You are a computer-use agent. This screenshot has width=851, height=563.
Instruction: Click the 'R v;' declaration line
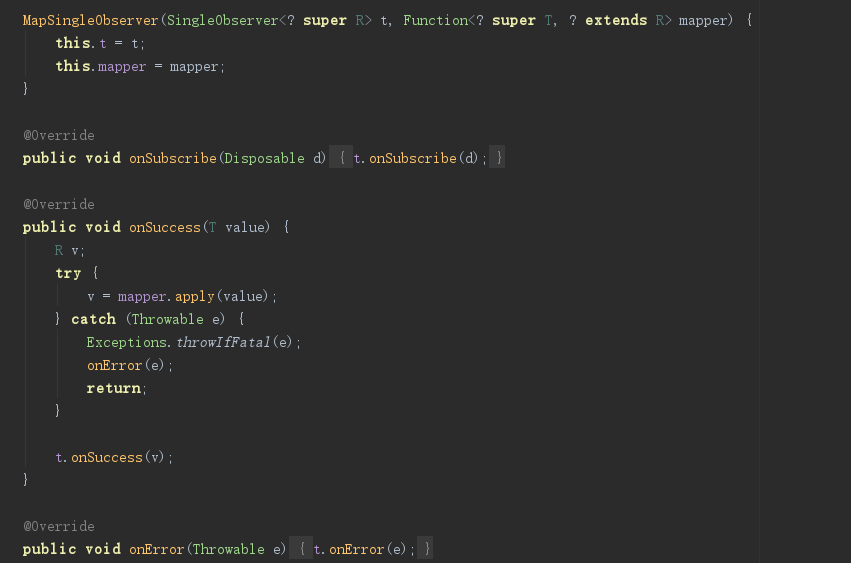pos(69,250)
